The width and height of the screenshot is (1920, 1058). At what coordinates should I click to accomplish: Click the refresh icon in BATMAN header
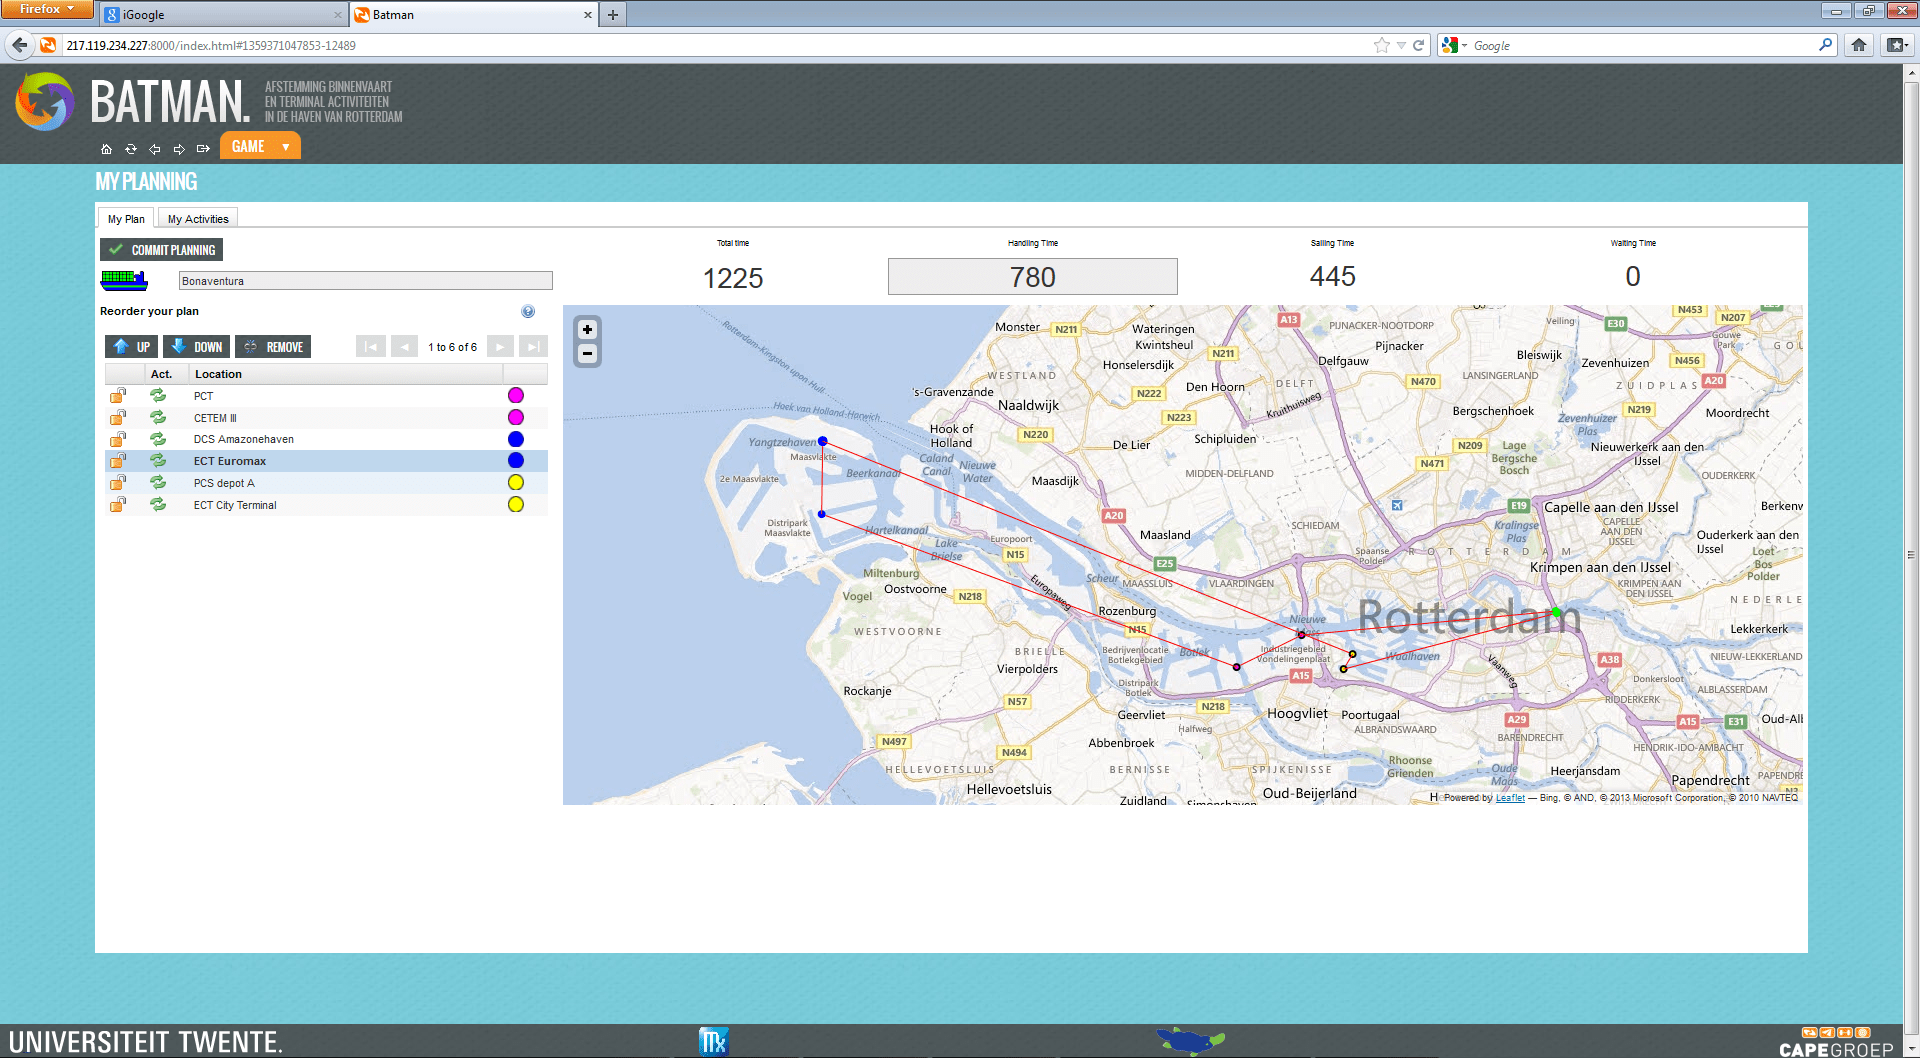tap(130, 149)
